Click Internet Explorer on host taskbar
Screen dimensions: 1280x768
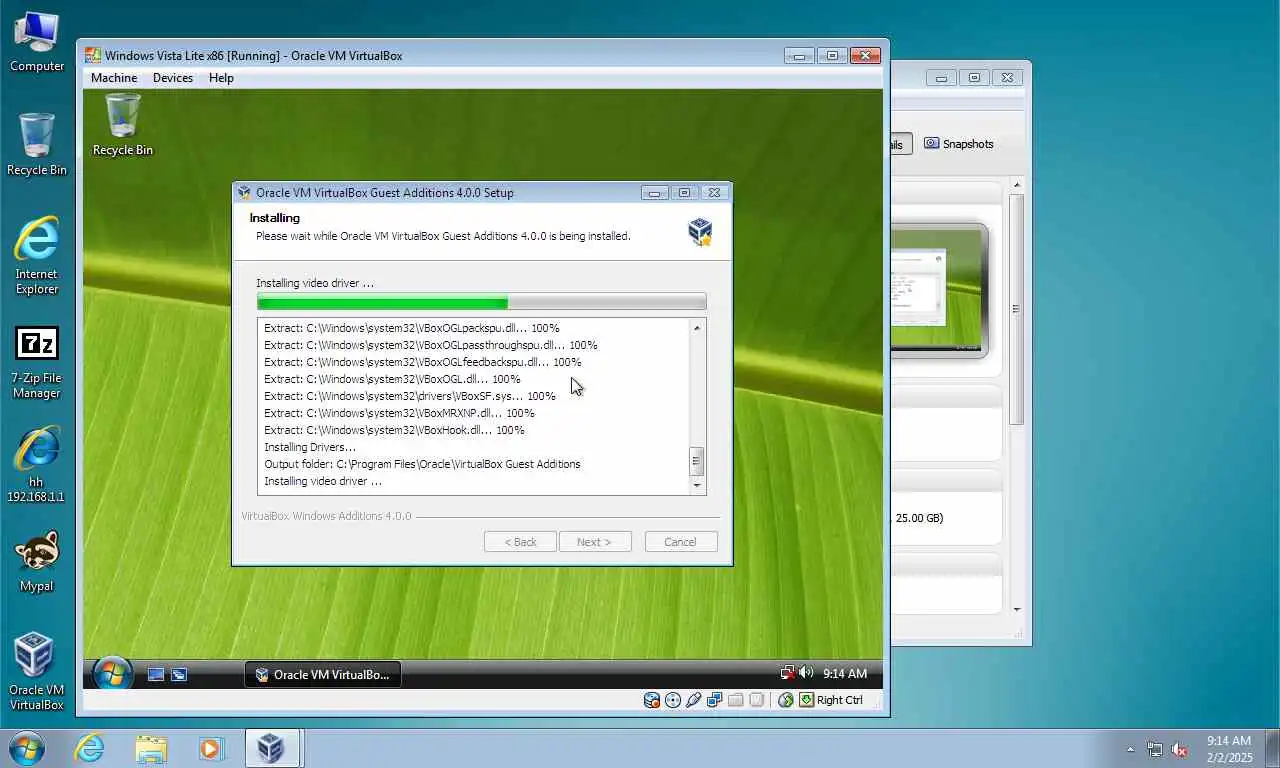[x=89, y=747]
